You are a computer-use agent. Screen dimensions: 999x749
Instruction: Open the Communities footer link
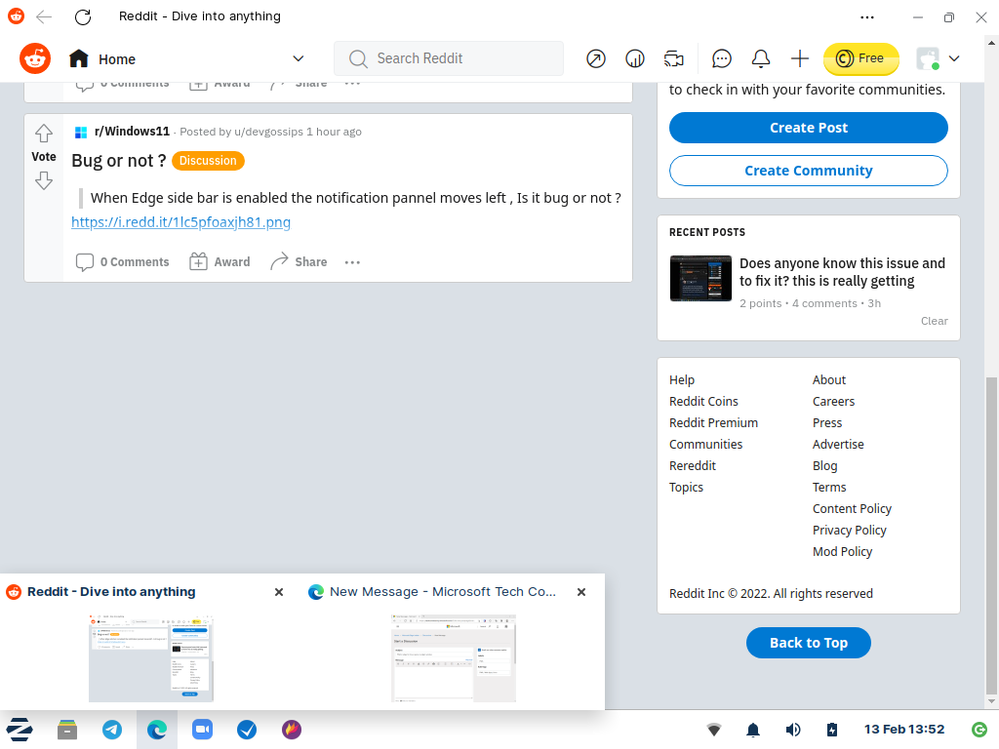coord(706,445)
